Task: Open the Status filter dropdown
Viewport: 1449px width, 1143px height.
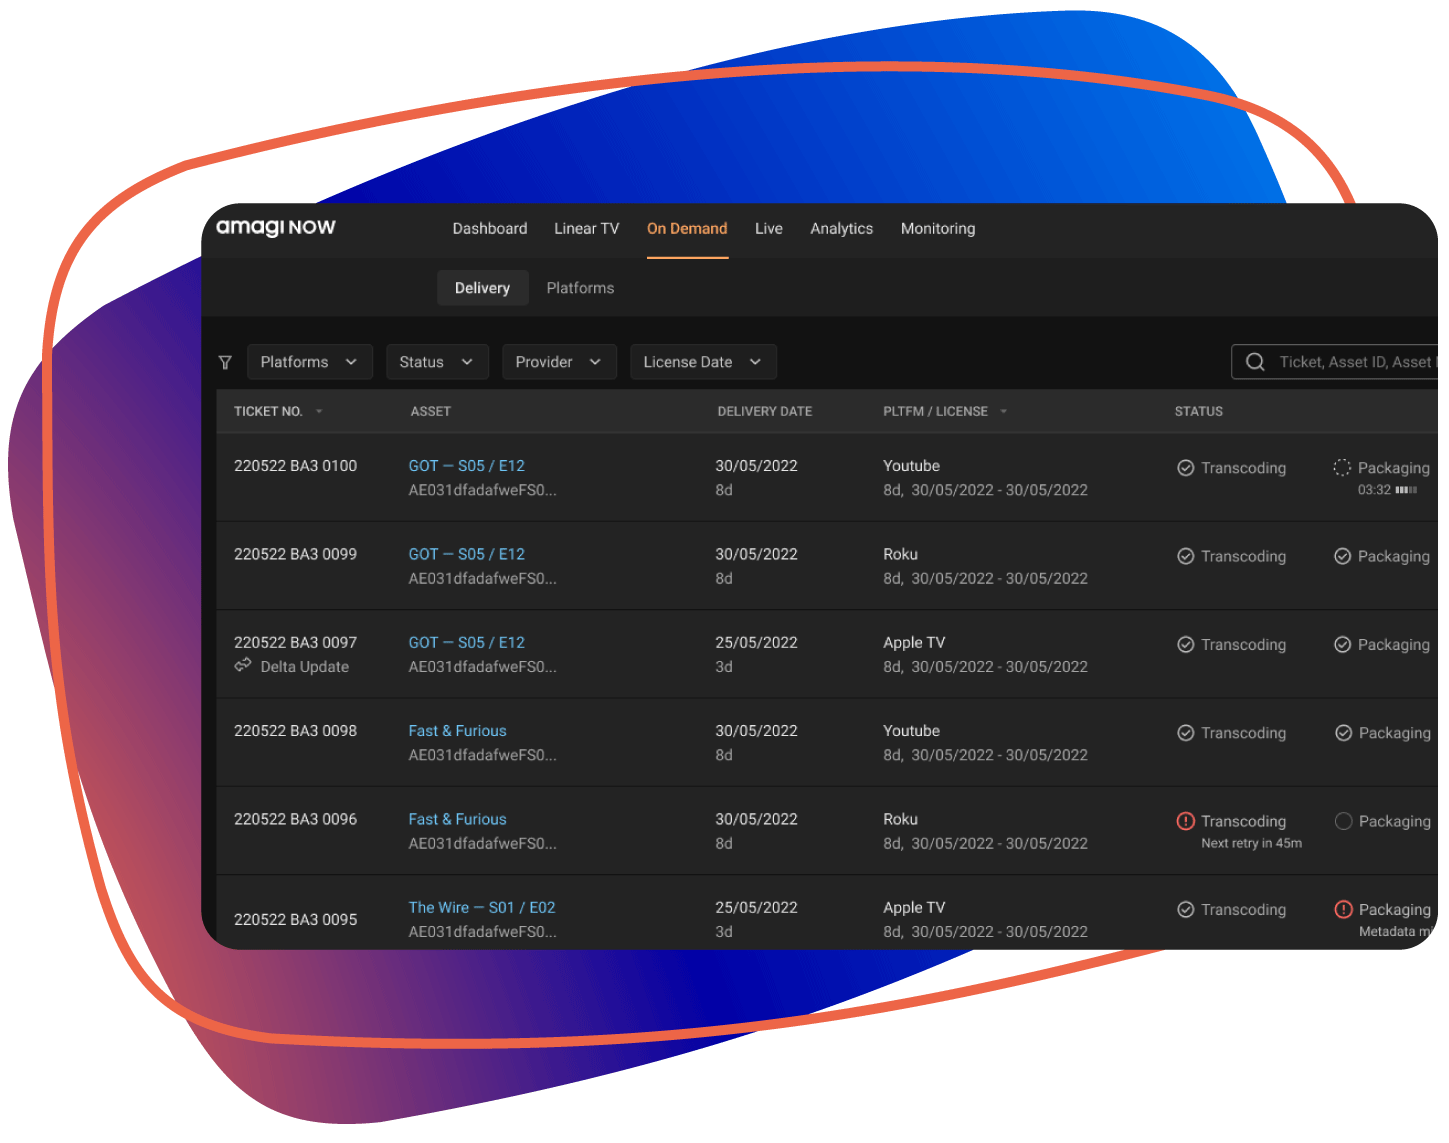Action: pyautogui.click(x=437, y=362)
